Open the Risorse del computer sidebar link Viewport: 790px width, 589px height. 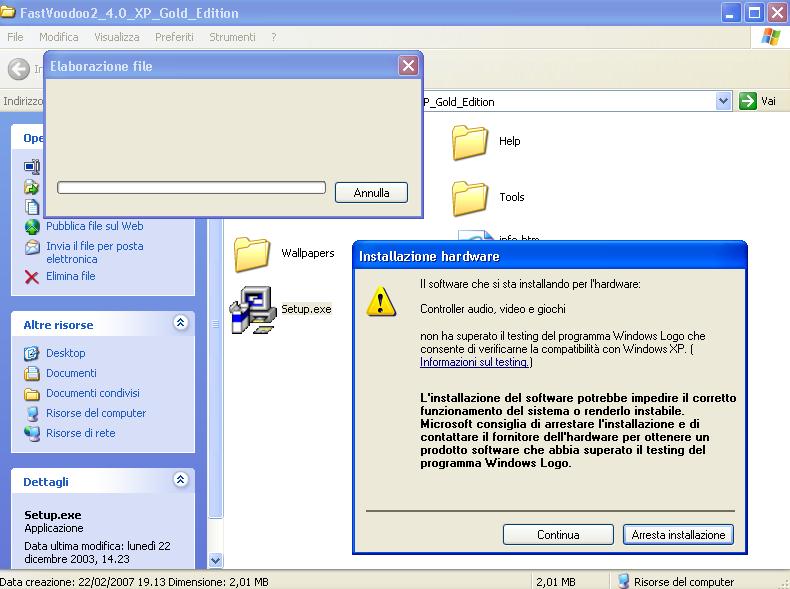(x=96, y=413)
